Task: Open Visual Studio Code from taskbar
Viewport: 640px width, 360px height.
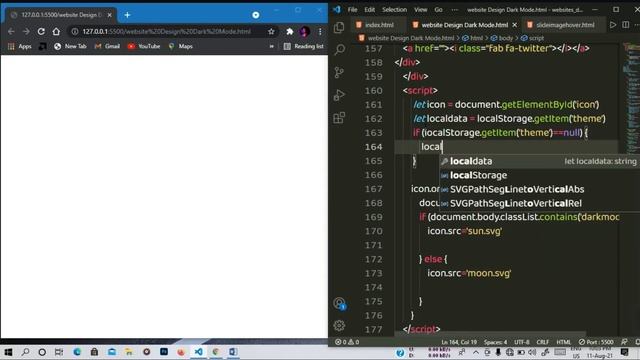Action: point(198,352)
